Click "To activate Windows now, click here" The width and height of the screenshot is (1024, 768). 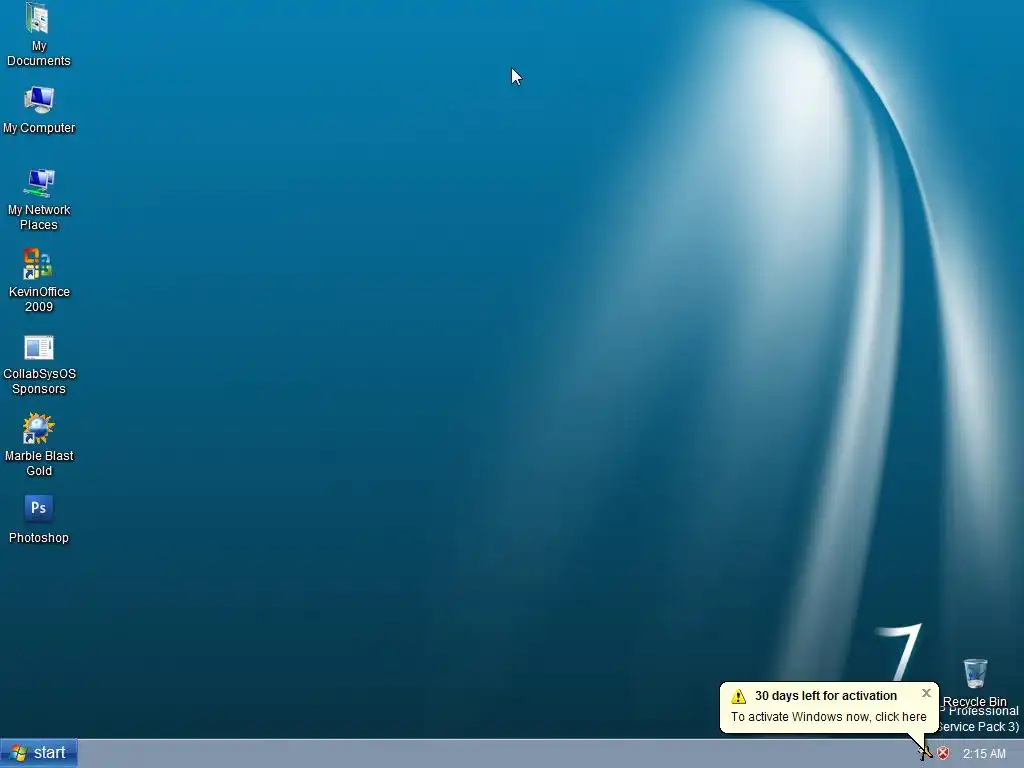(x=828, y=717)
